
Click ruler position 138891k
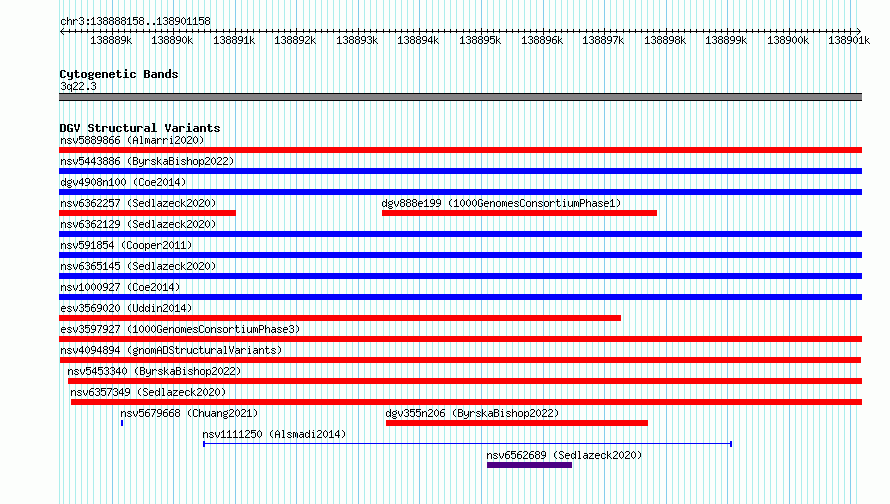(234, 41)
